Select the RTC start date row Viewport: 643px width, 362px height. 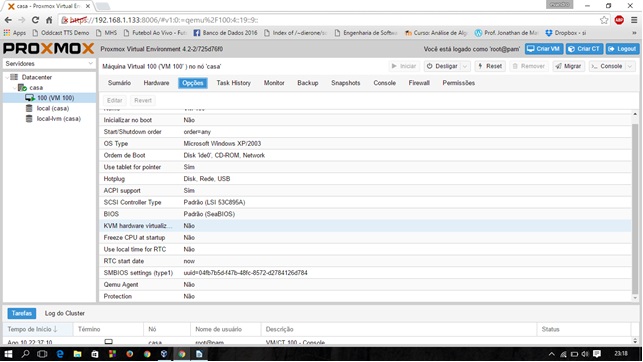(365, 261)
